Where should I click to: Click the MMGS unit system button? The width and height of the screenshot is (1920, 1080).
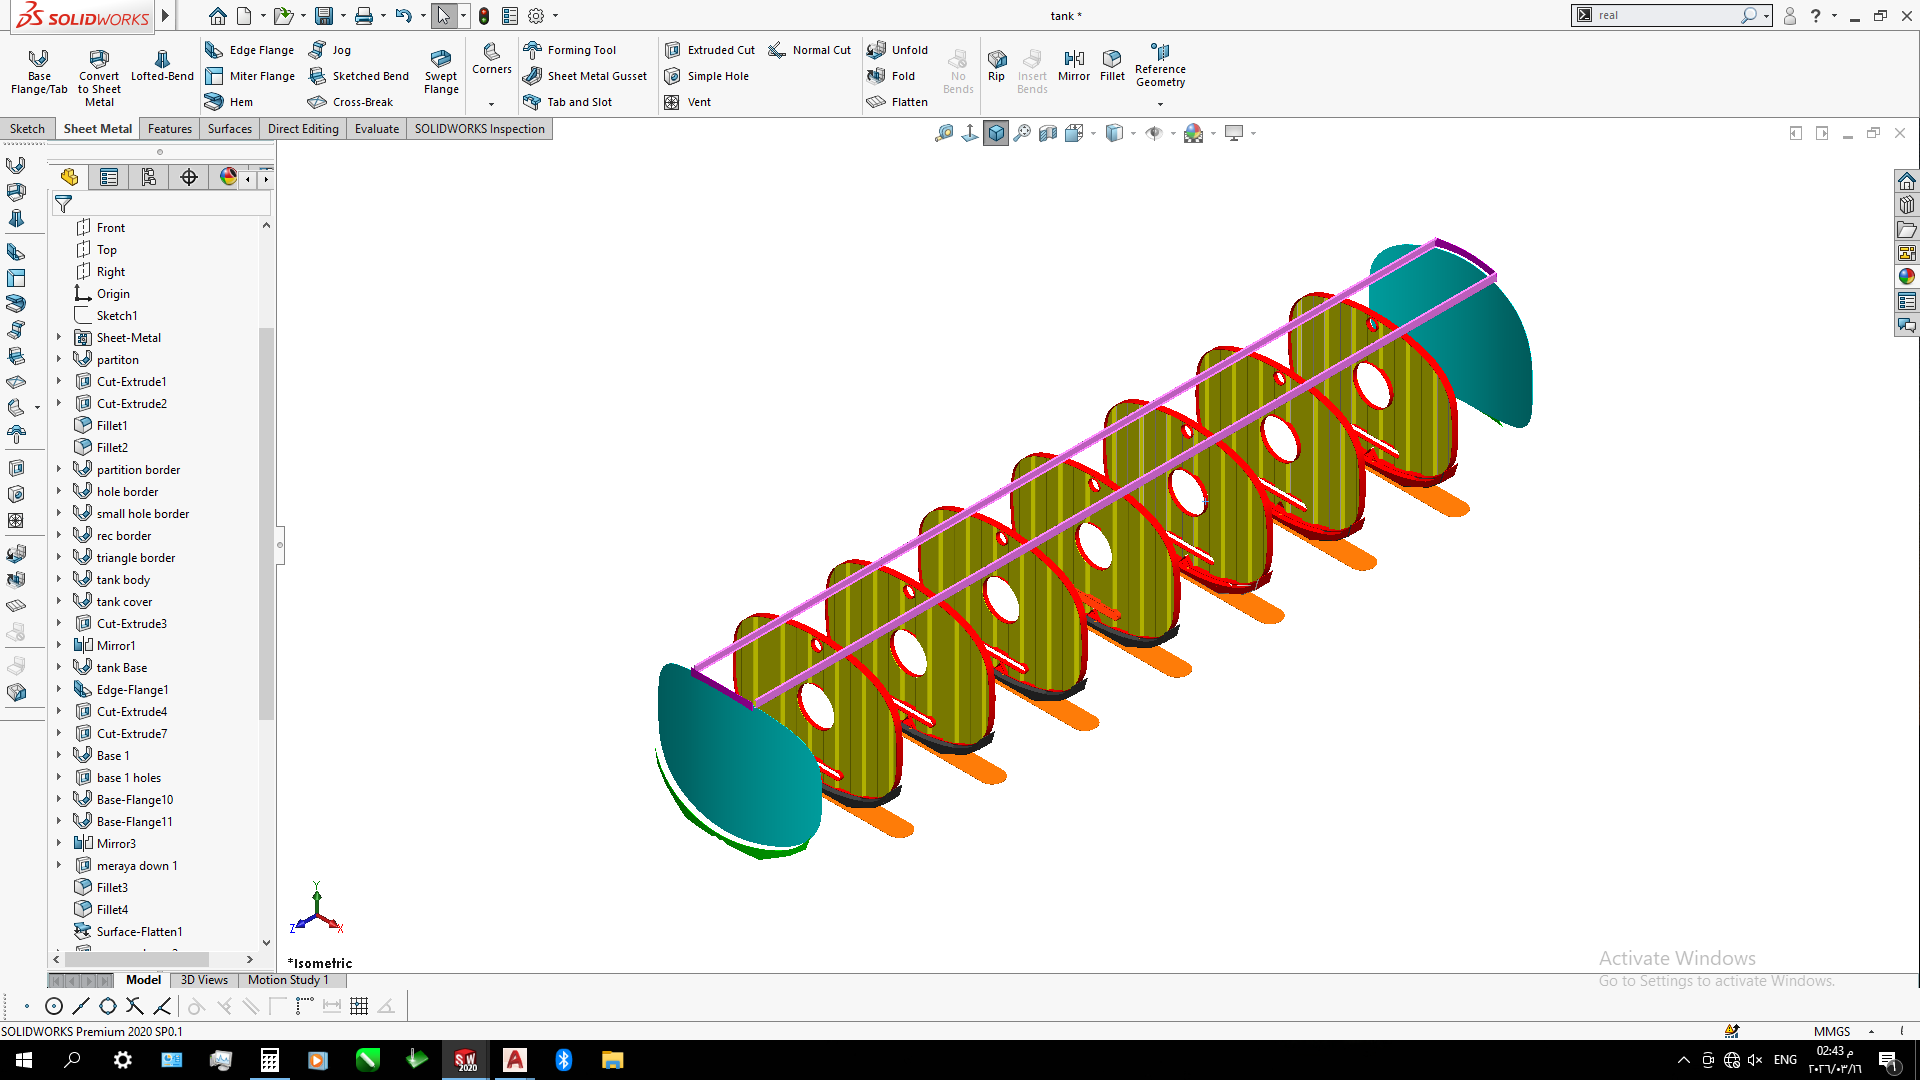pyautogui.click(x=1832, y=1031)
